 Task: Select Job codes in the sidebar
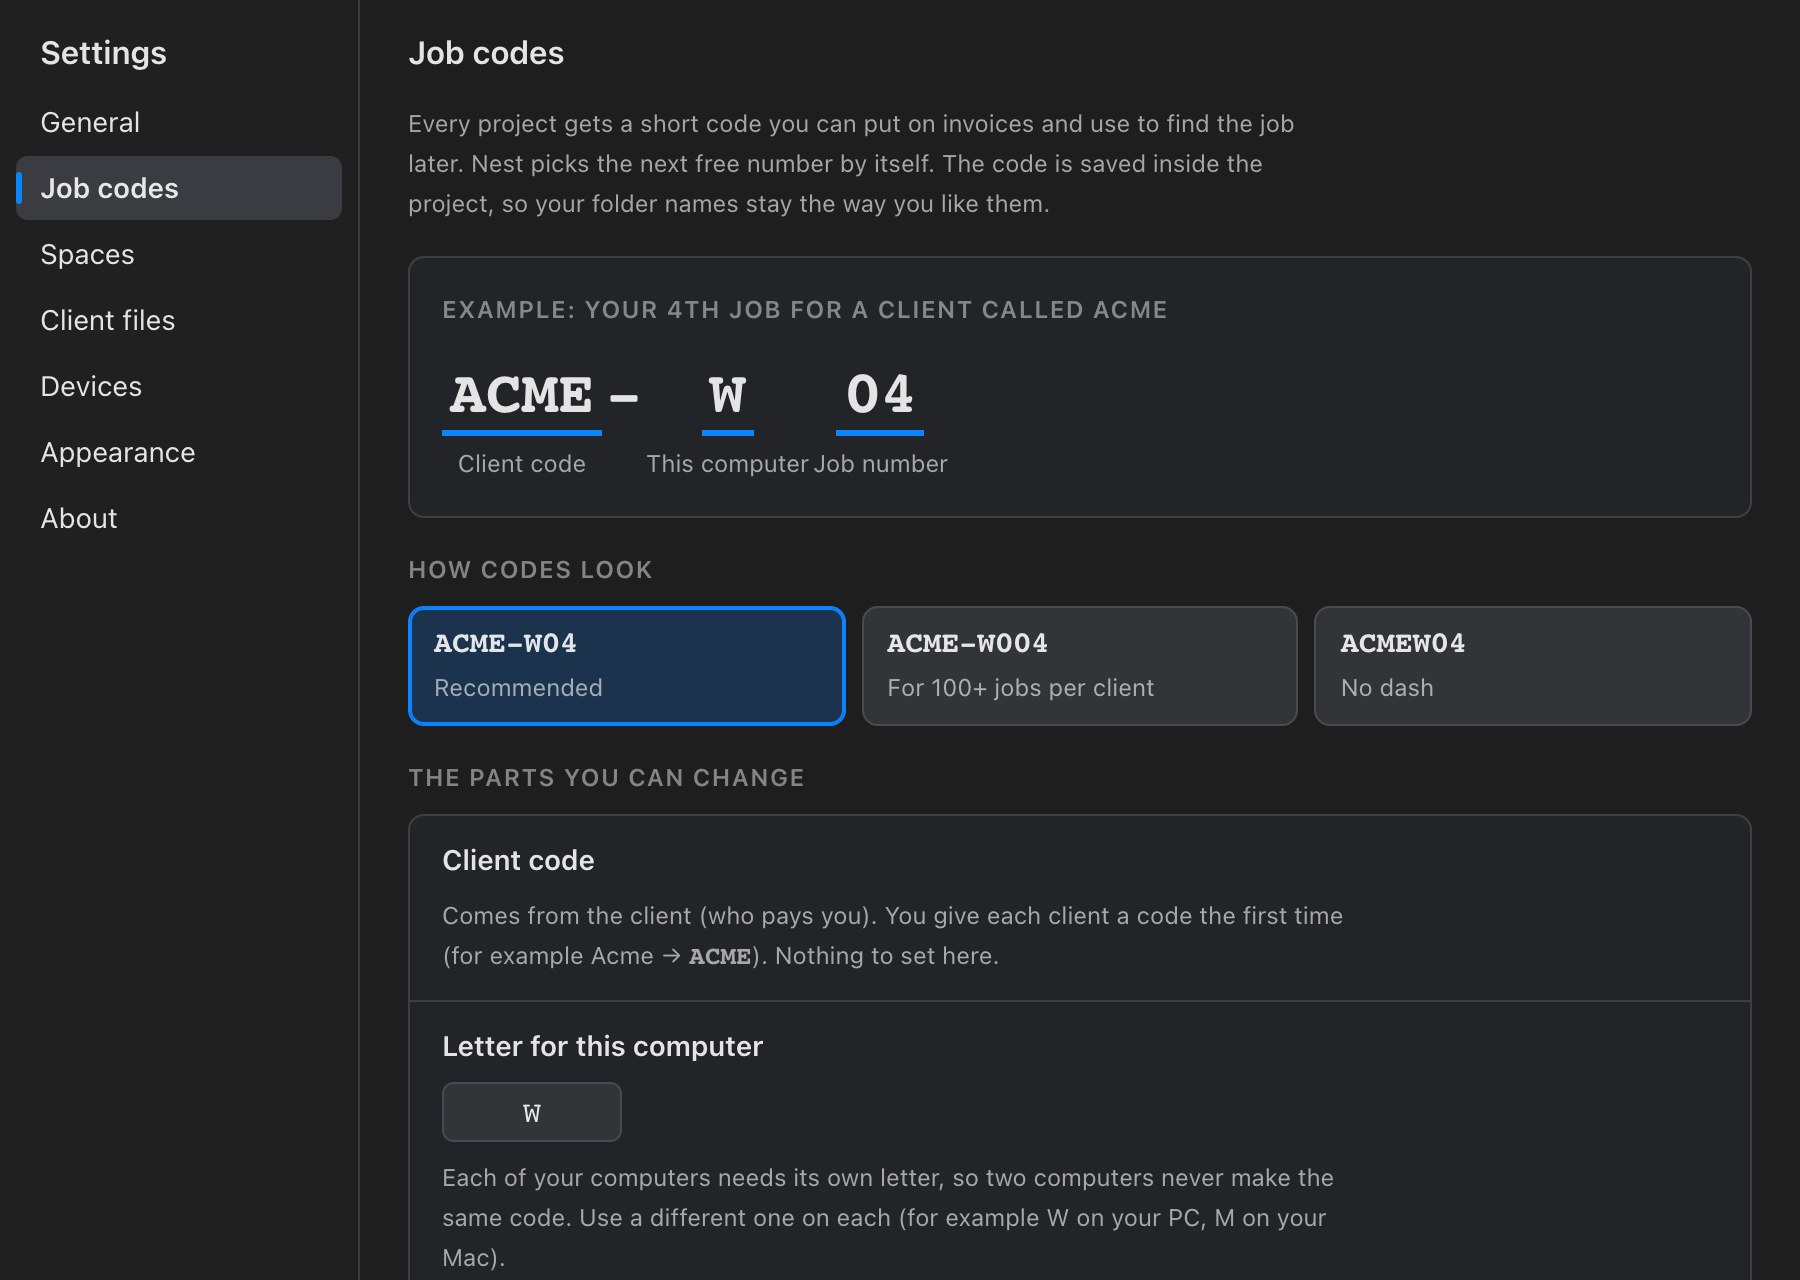tap(179, 188)
